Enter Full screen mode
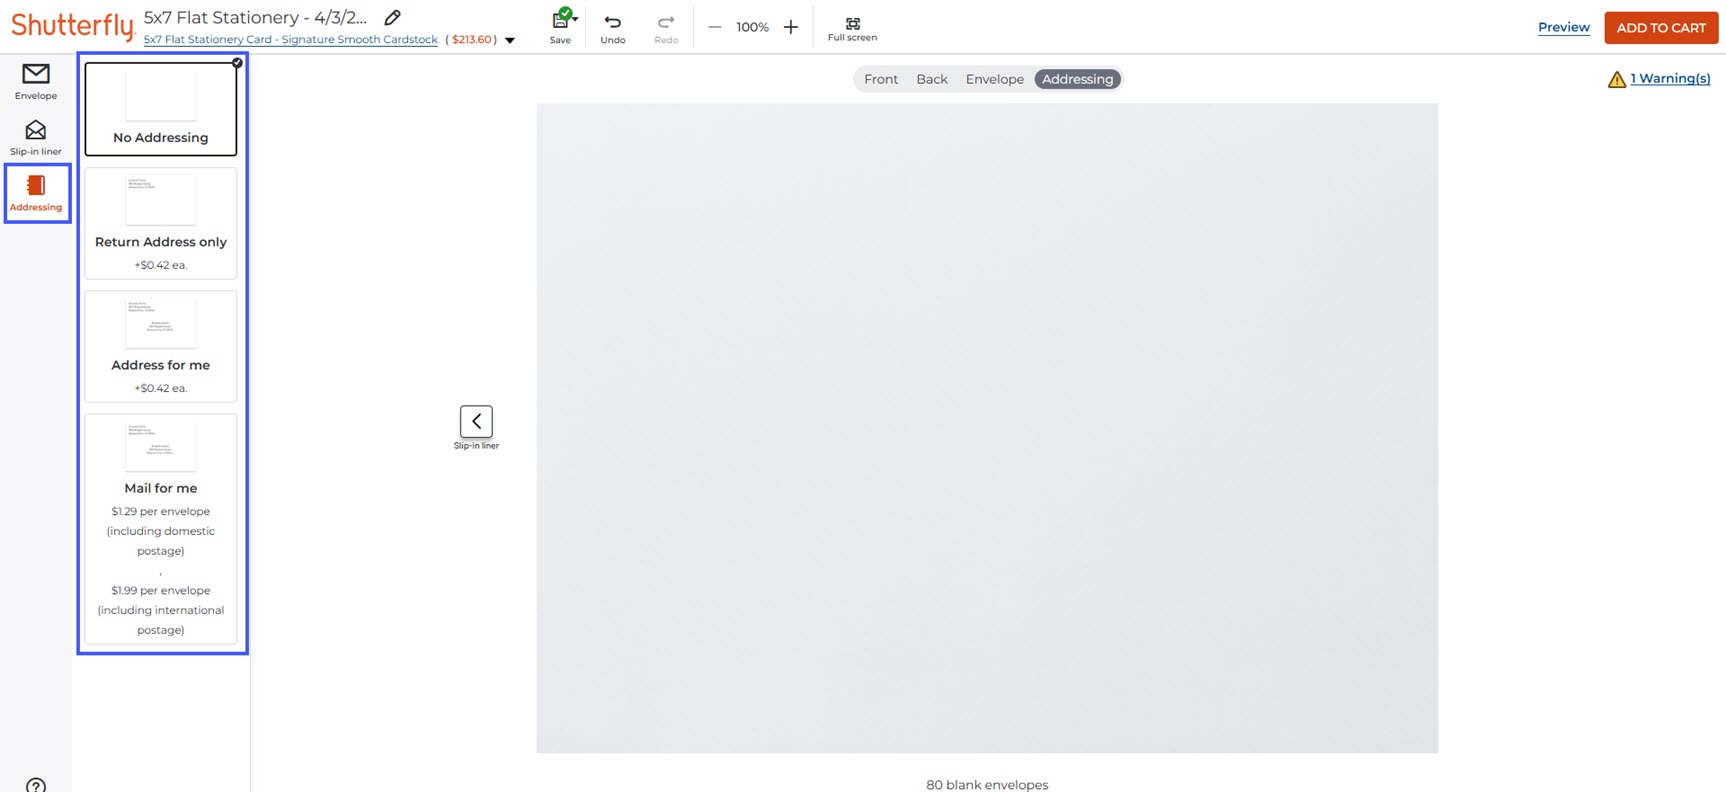 tap(852, 28)
